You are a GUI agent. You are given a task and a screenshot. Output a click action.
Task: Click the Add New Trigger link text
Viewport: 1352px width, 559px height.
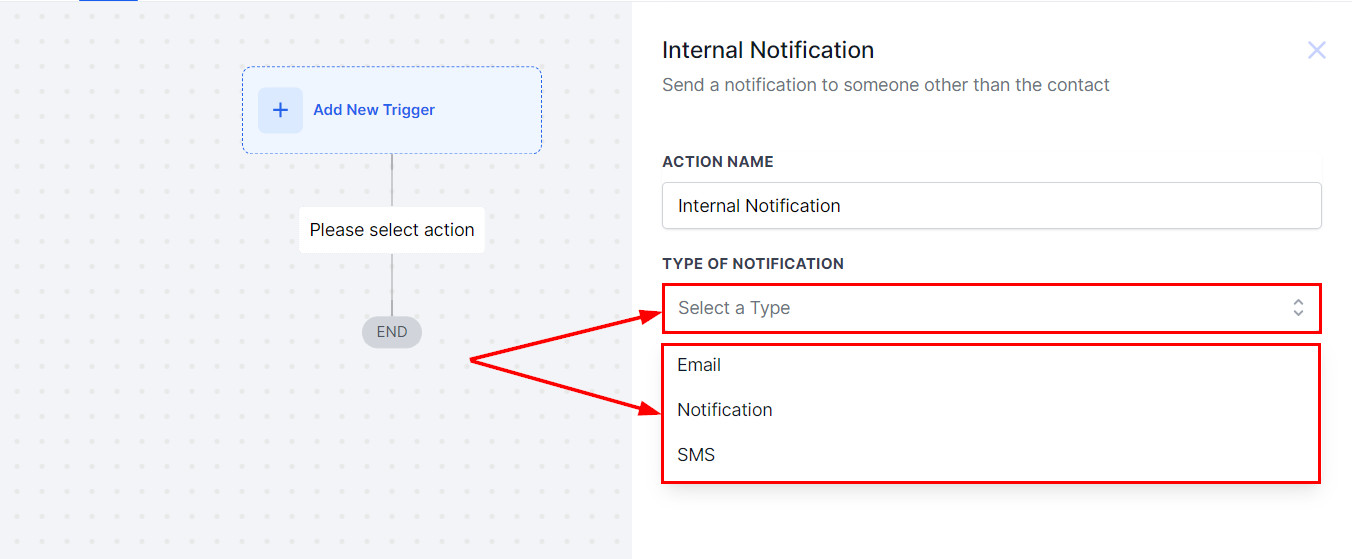374,110
